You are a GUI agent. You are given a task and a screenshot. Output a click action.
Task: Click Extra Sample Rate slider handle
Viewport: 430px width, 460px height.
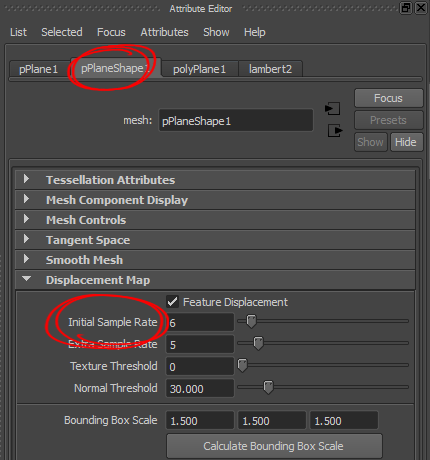tap(258, 343)
